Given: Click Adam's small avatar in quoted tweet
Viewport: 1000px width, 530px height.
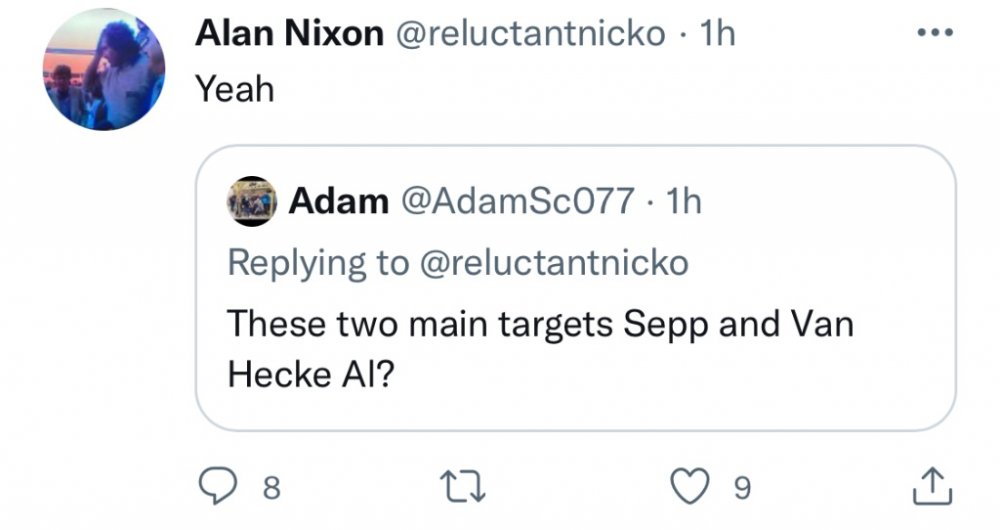Looking at the screenshot, I should pyautogui.click(x=253, y=201).
